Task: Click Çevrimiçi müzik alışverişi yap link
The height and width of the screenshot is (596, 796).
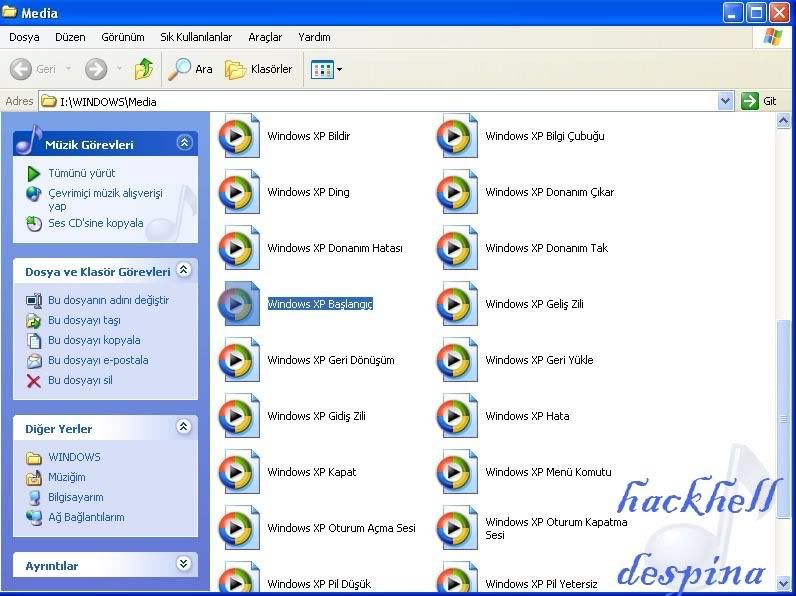Action: (105, 200)
